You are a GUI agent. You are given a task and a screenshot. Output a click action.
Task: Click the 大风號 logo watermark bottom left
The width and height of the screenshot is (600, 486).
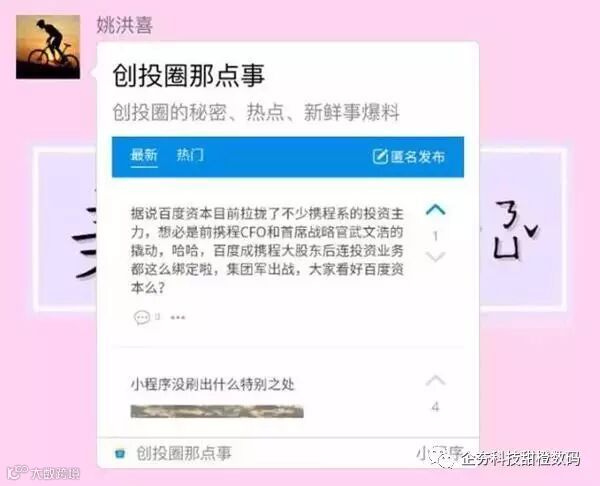pos(44,473)
